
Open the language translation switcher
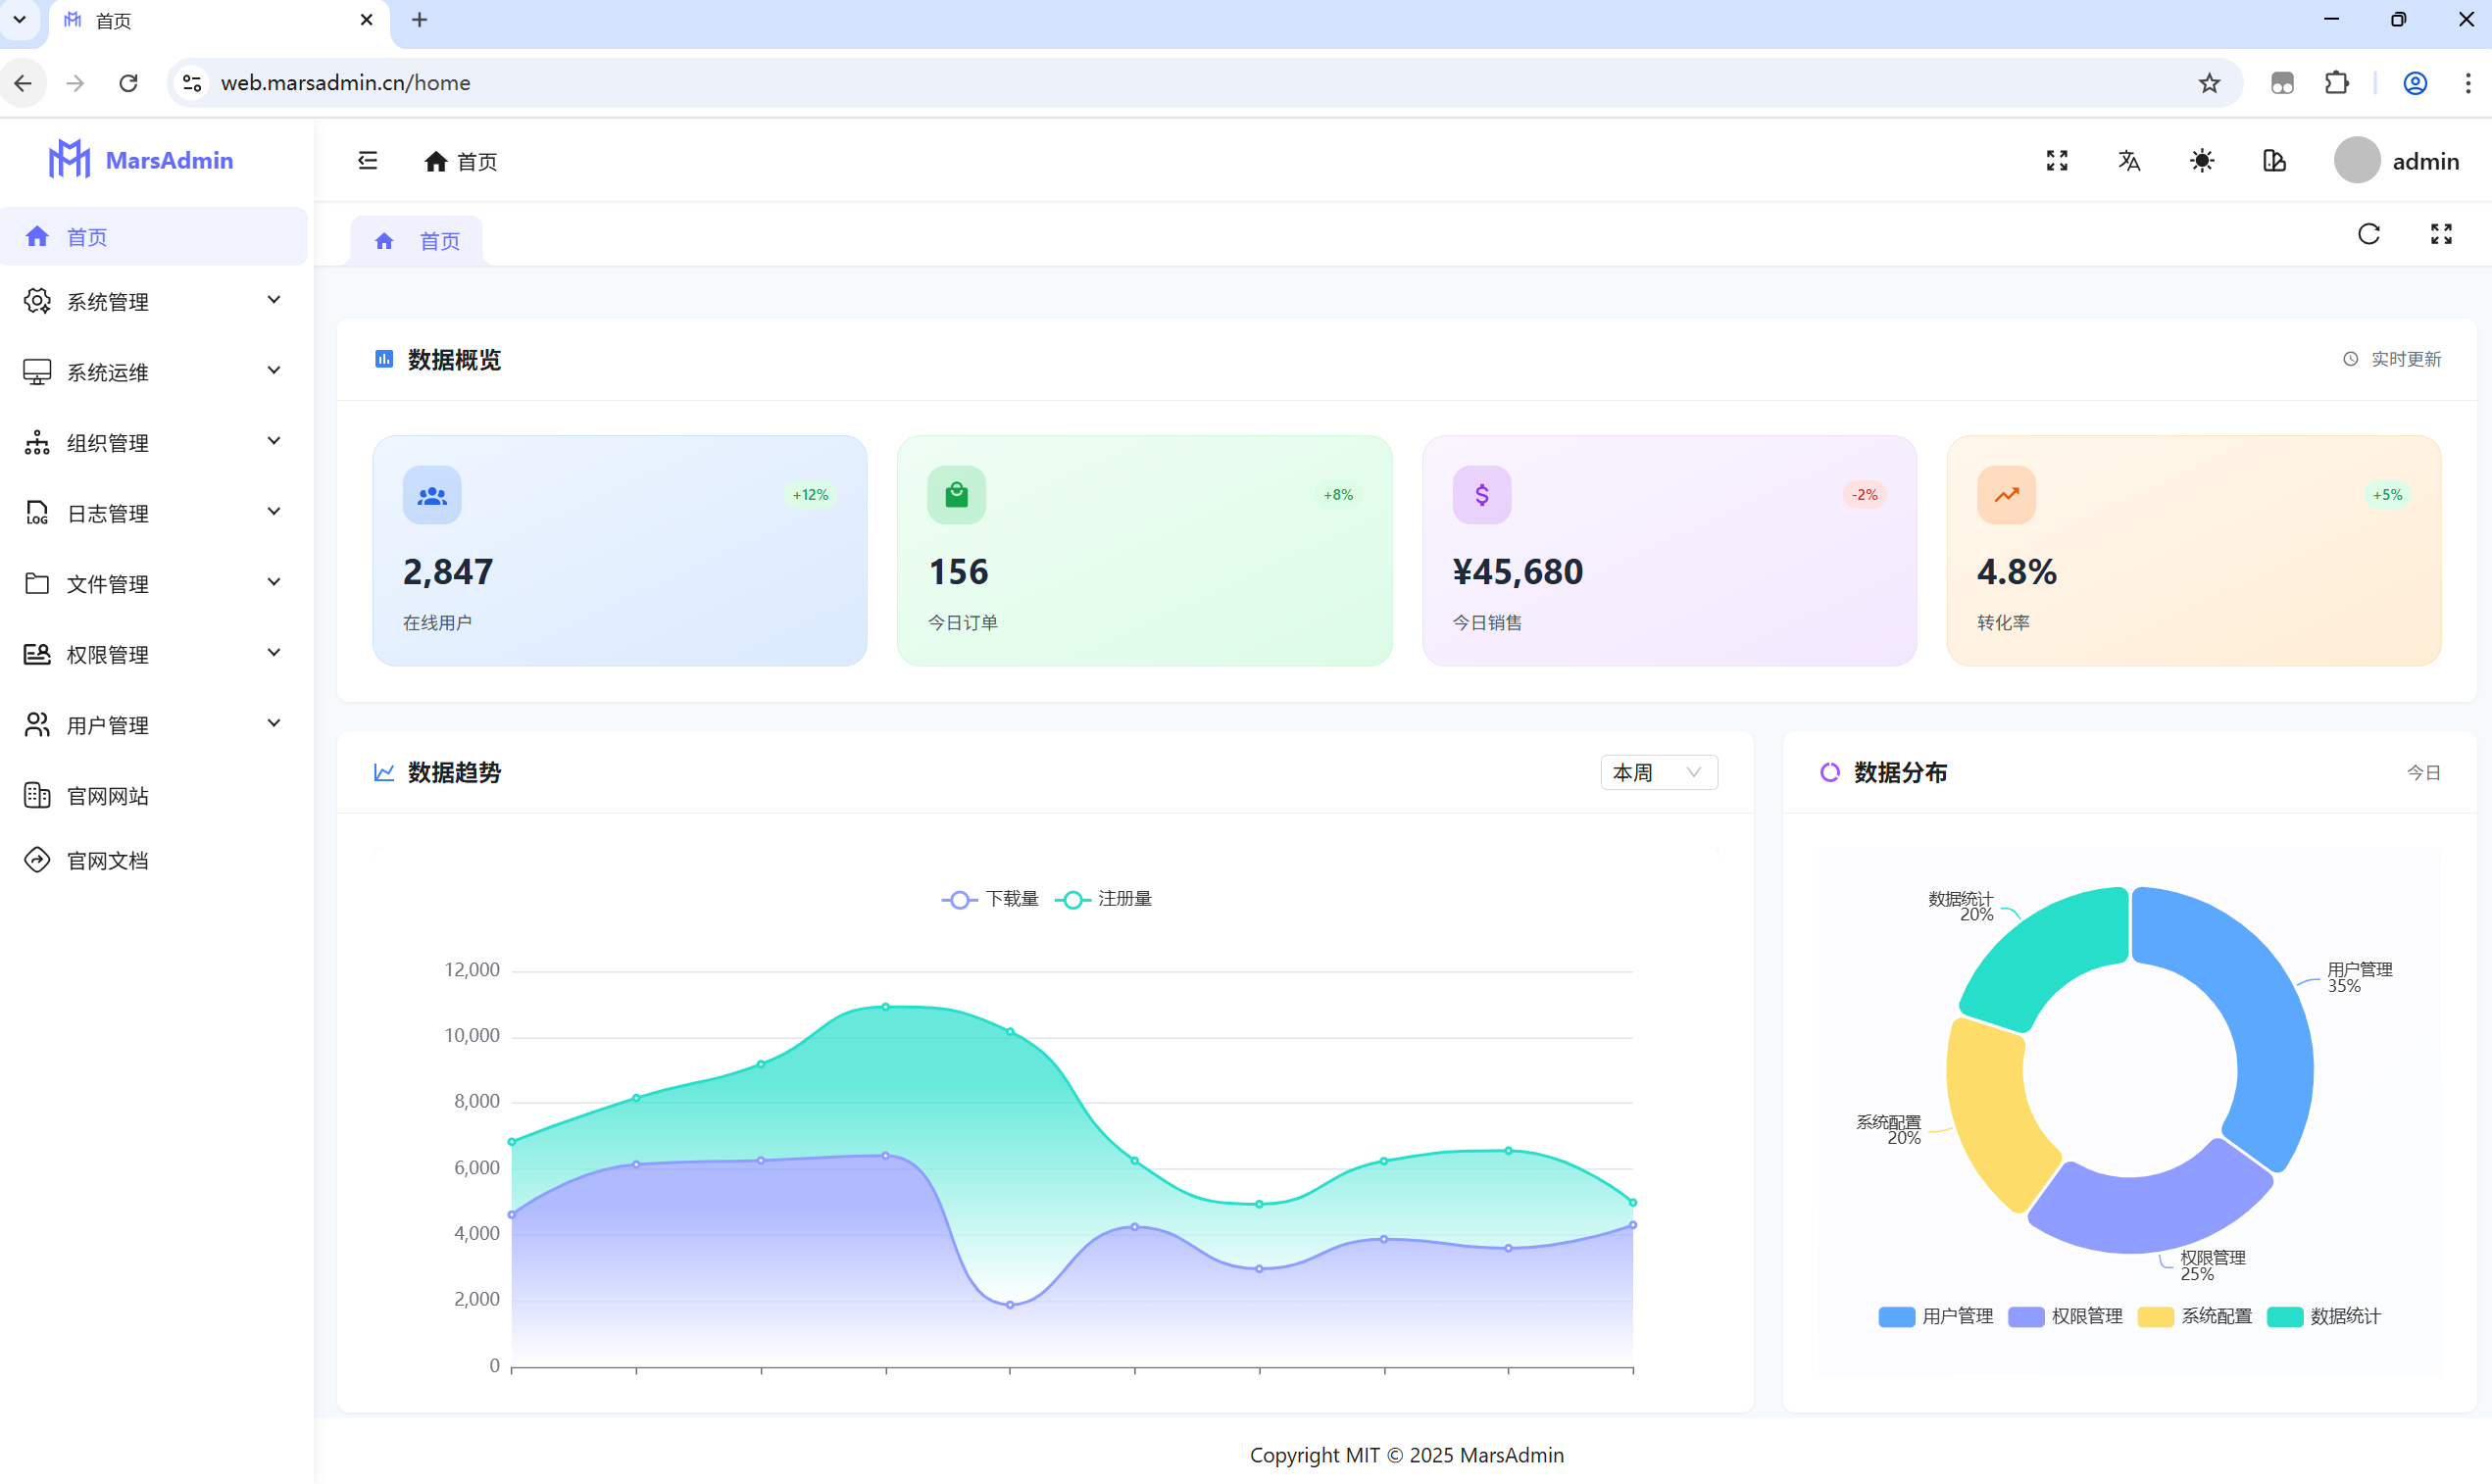2129,161
